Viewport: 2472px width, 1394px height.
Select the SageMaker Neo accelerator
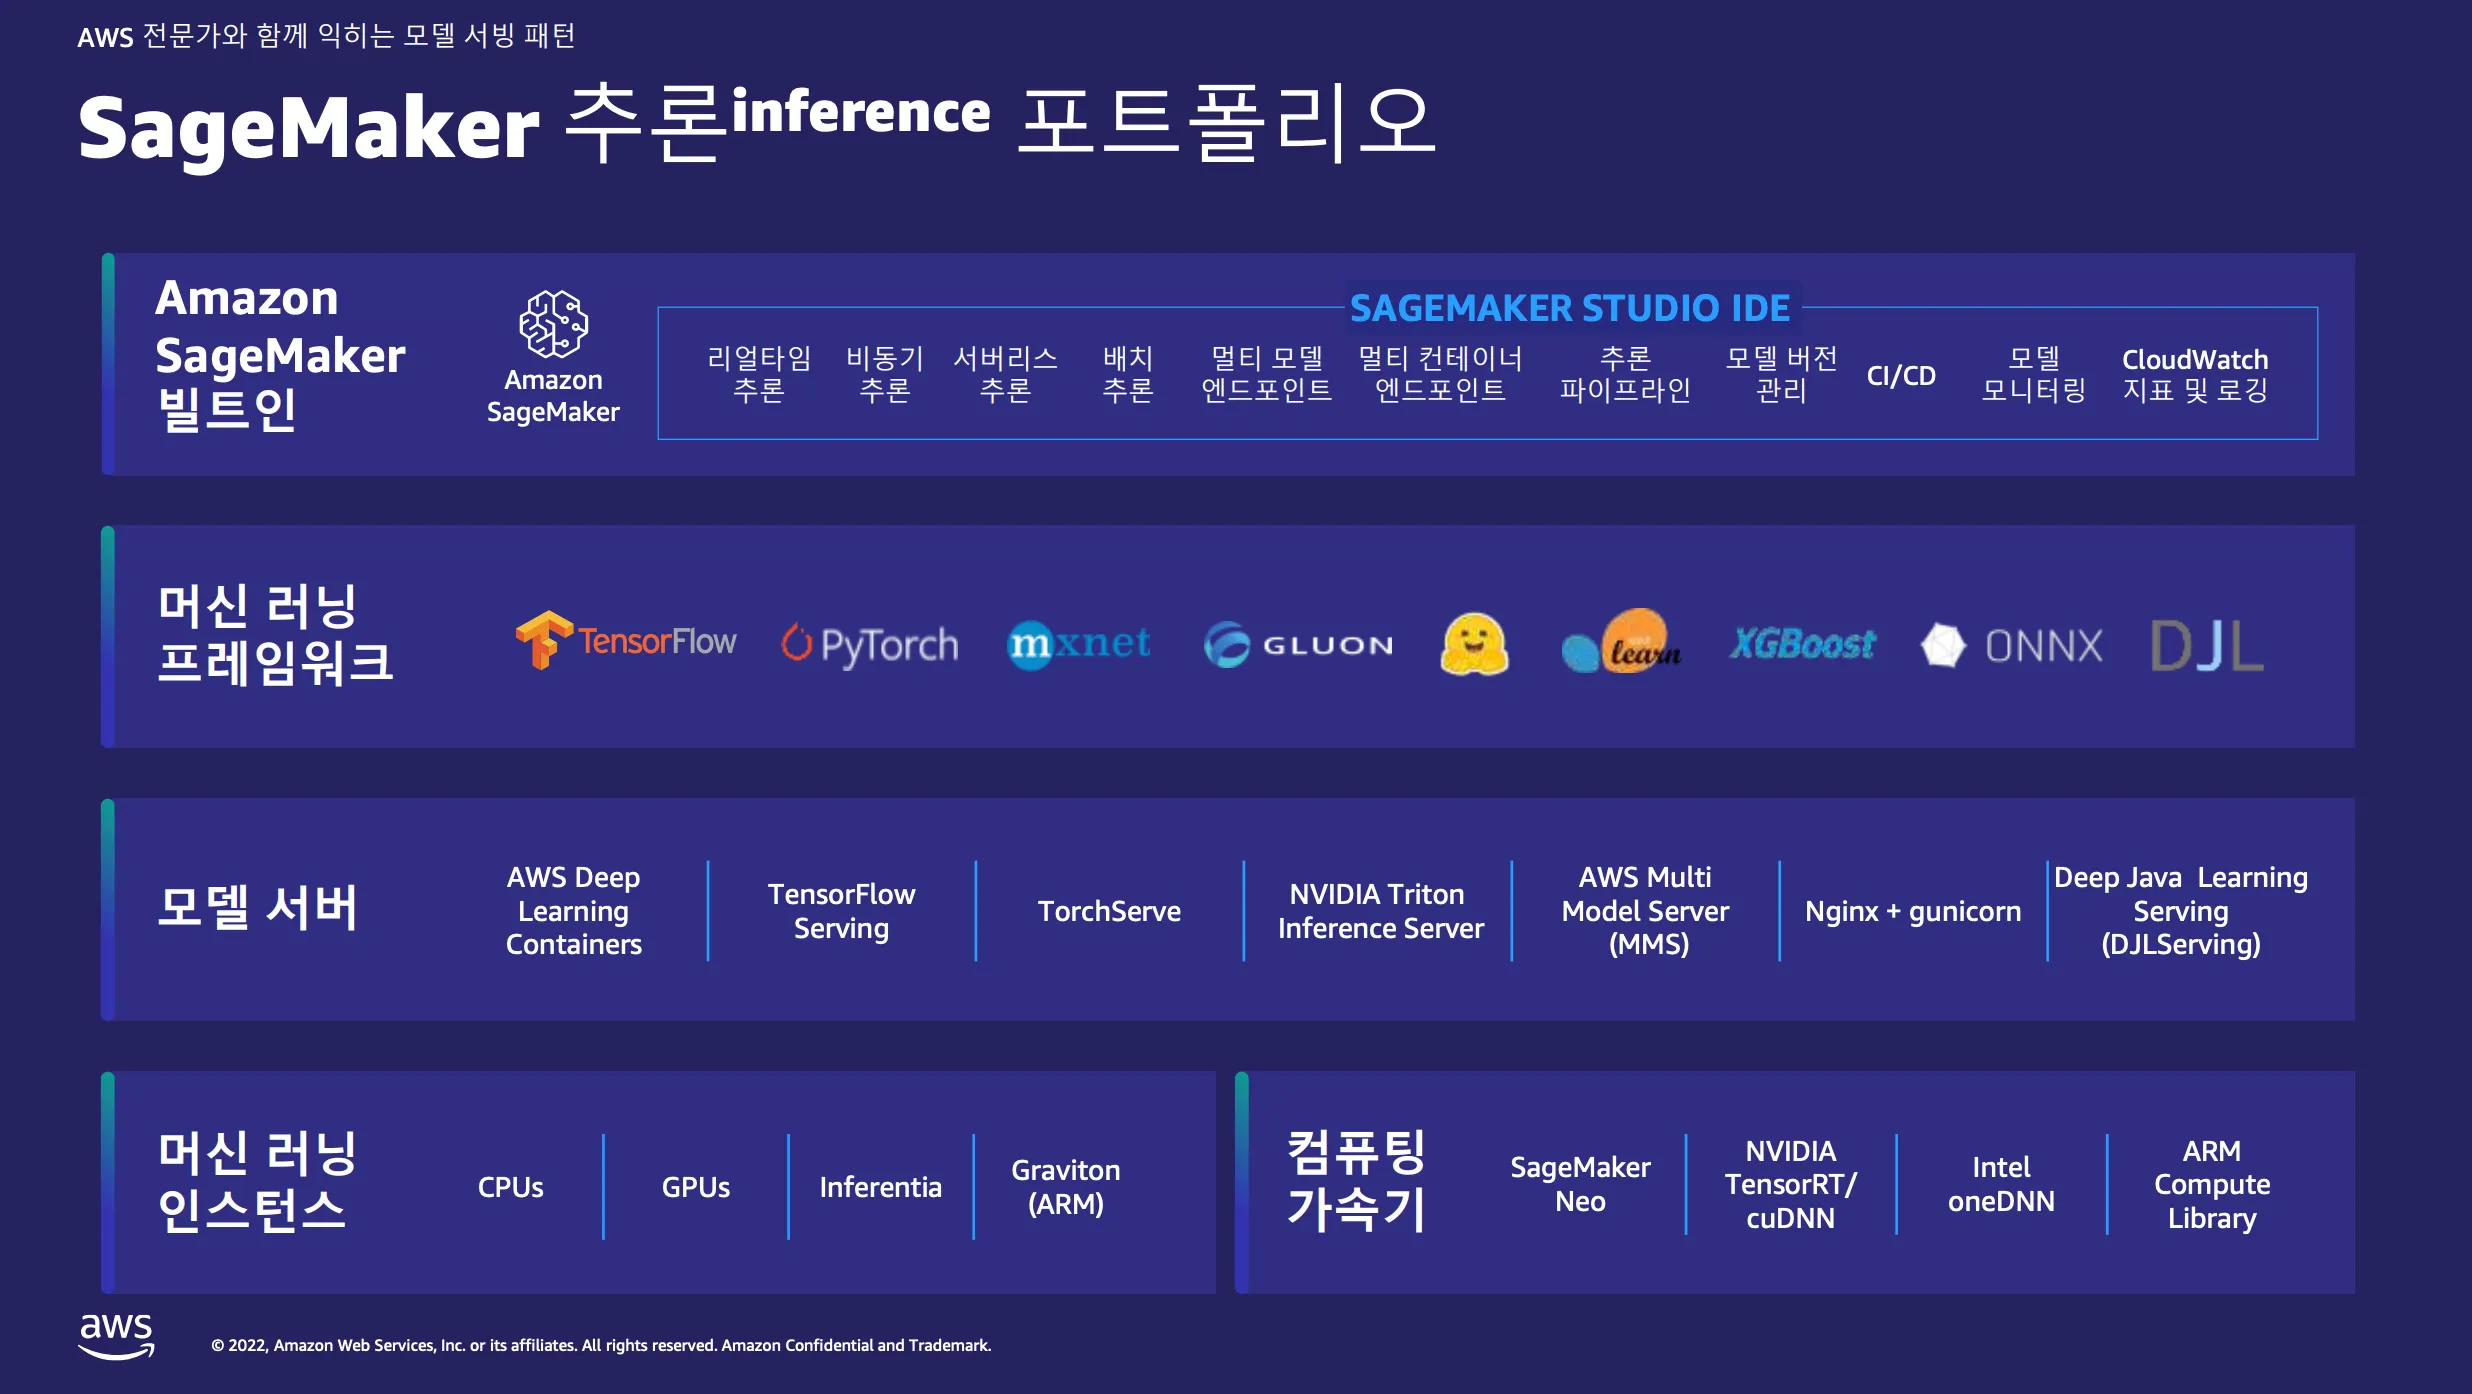pyautogui.click(x=1581, y=1184)
